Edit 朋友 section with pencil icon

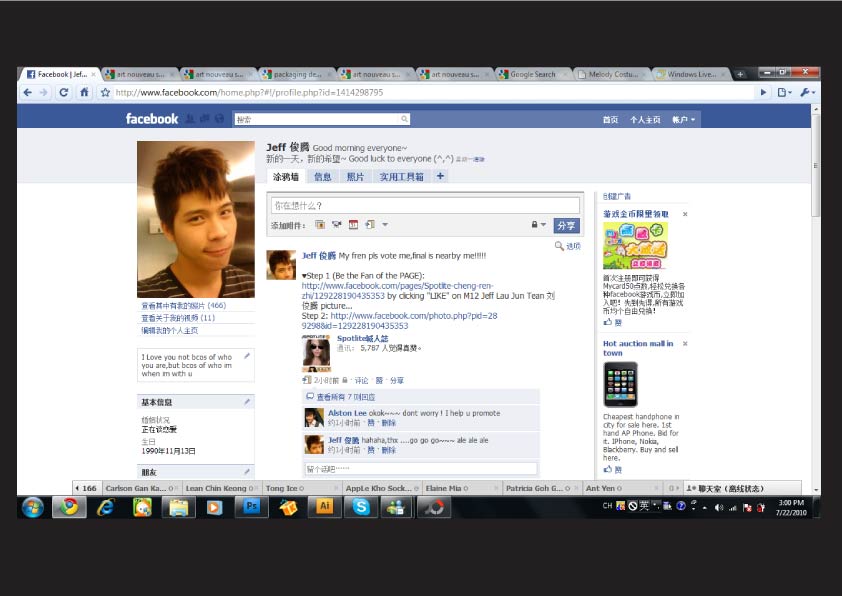pyautogui.click(x=247, y=471)
